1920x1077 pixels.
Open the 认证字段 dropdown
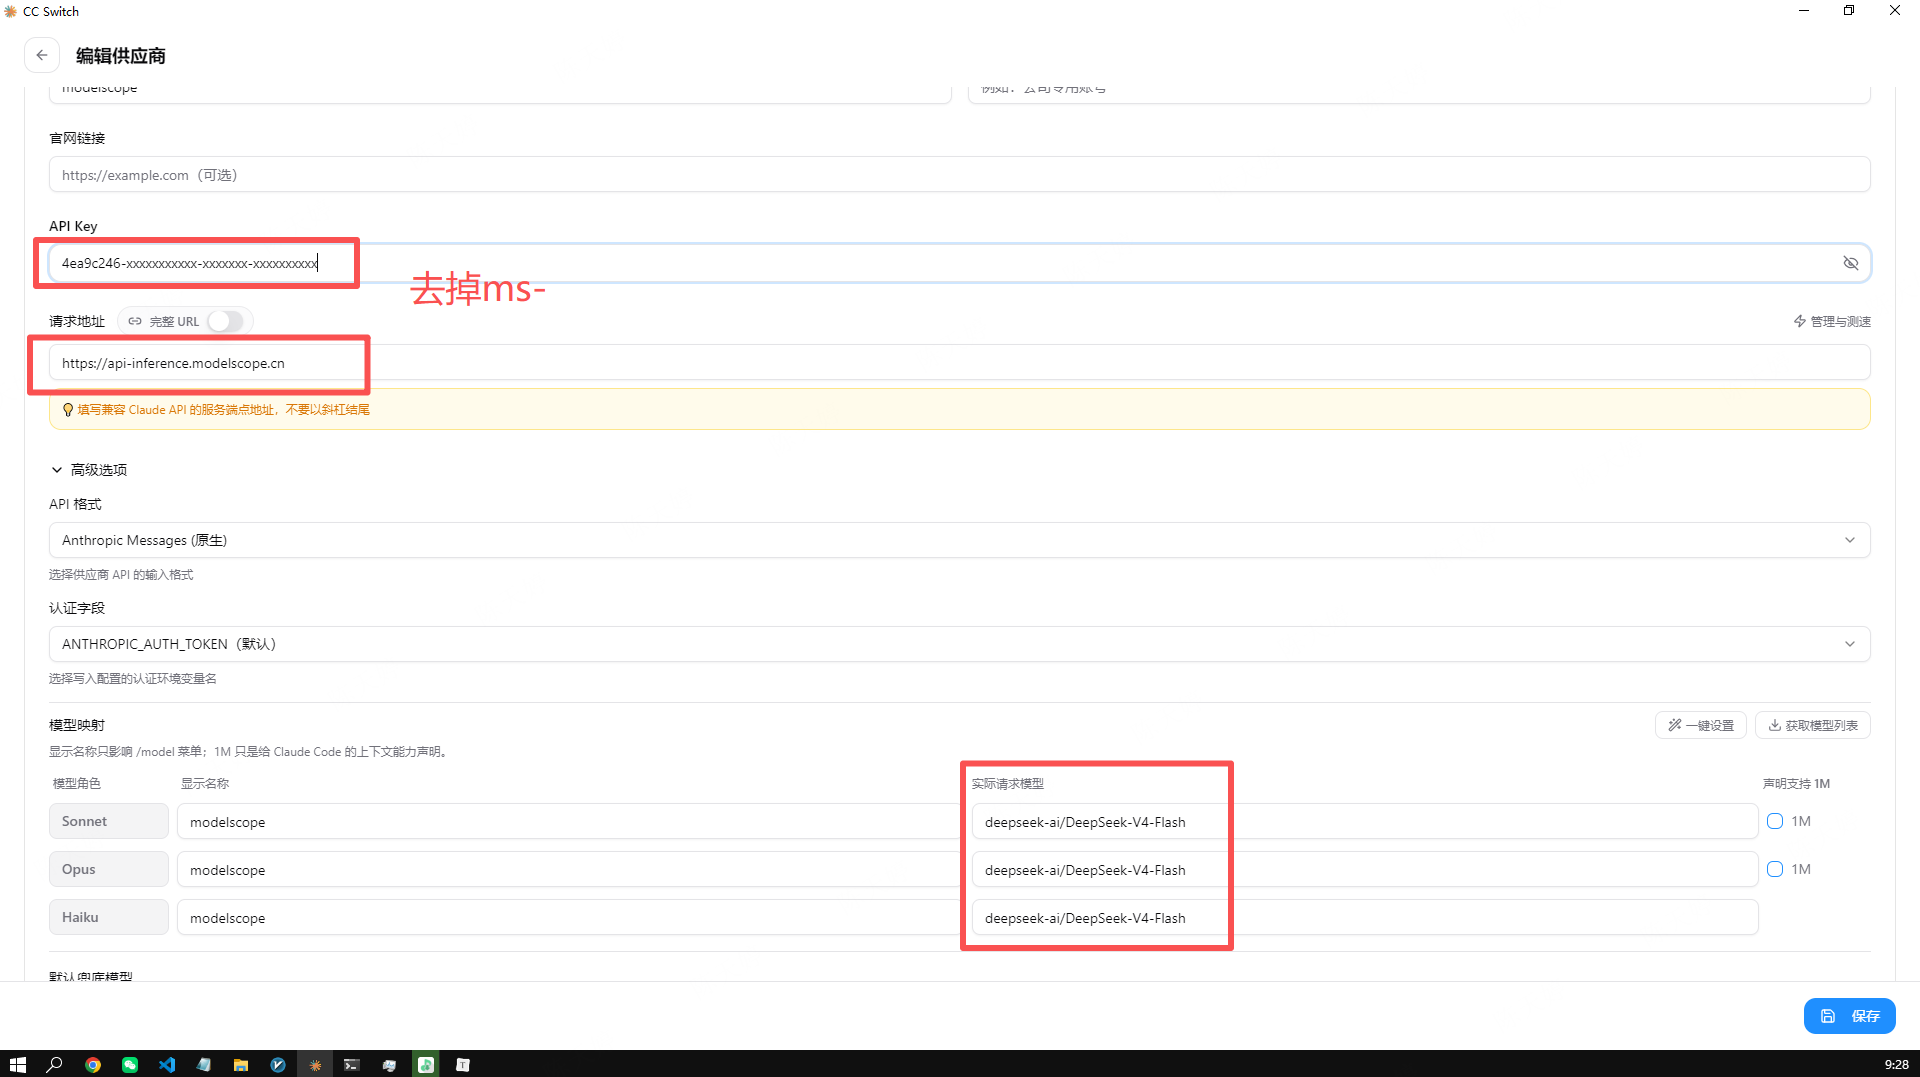pos(959,644)
